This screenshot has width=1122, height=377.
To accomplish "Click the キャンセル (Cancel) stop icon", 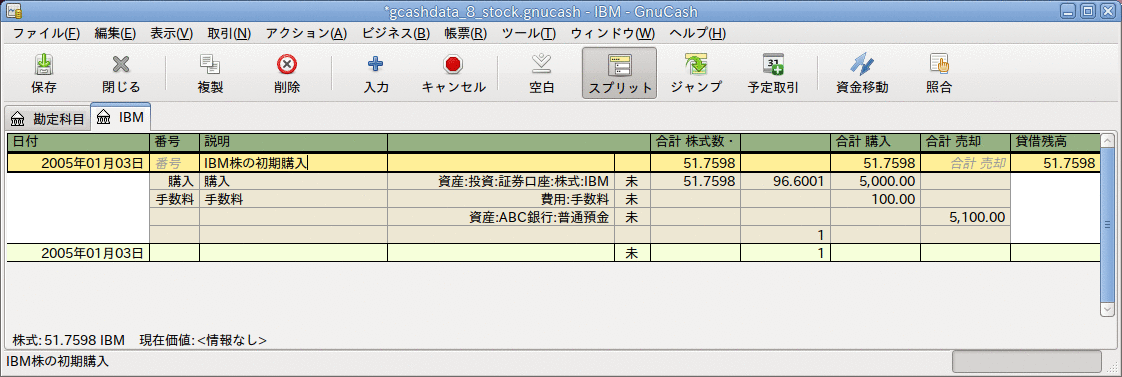I will pyautogui.click(x=453, y=65).
